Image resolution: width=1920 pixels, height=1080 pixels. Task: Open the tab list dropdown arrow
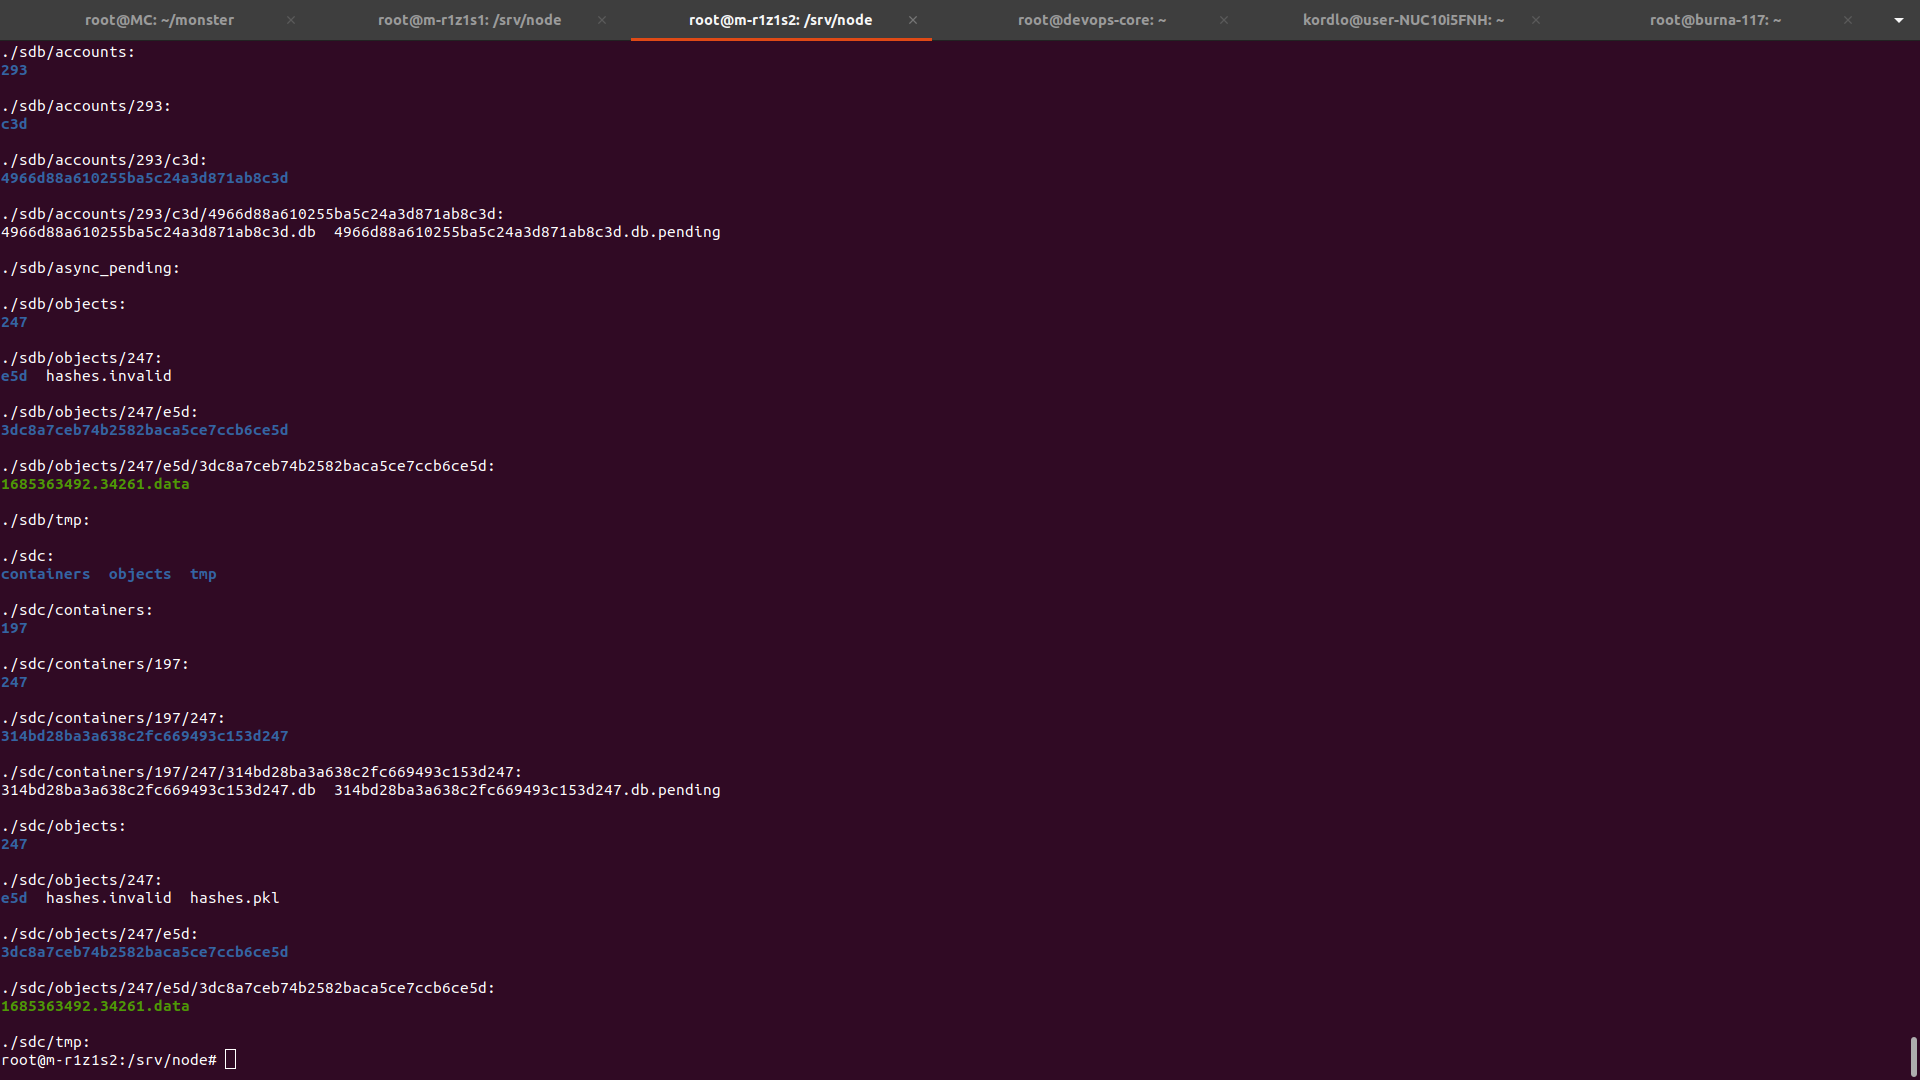[1898, 20]
